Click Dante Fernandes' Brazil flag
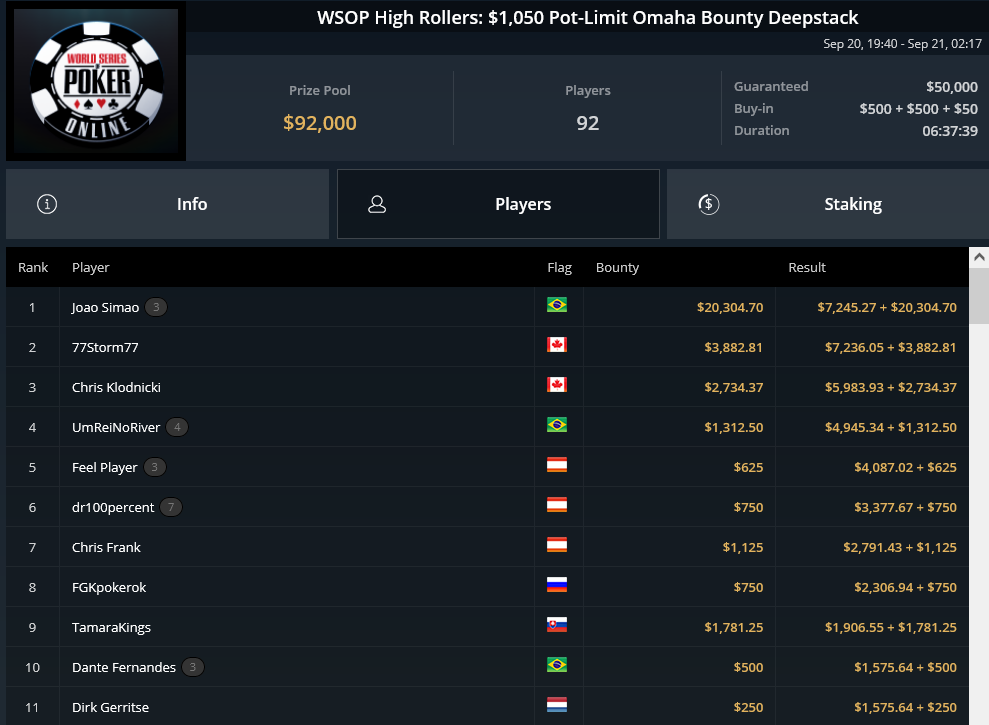The image size is (989, 725). 557,664
